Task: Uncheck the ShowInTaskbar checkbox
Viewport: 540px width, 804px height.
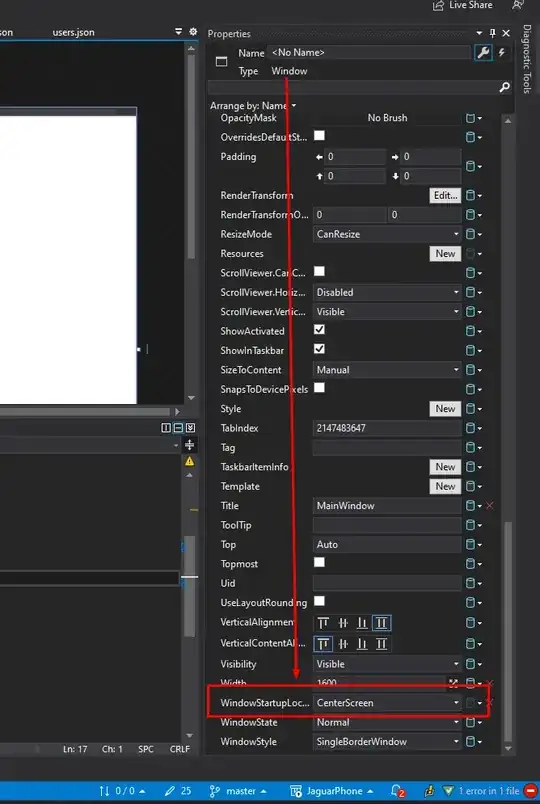Action: coord(319,349)
